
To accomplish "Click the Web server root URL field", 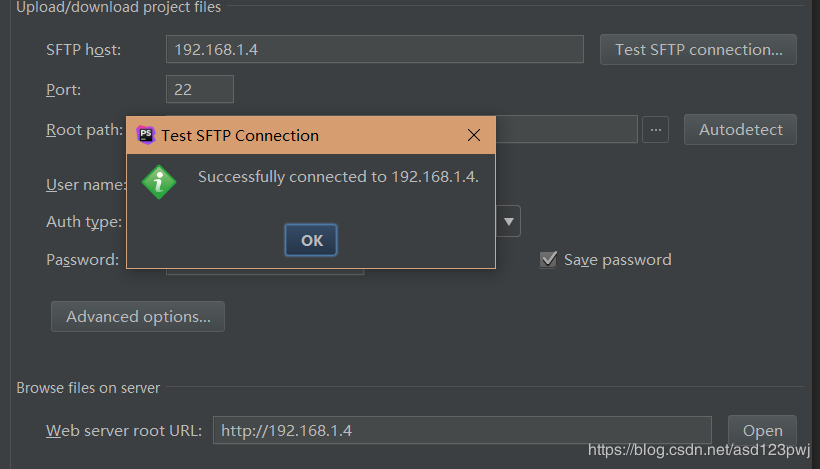I will [462, 431].
